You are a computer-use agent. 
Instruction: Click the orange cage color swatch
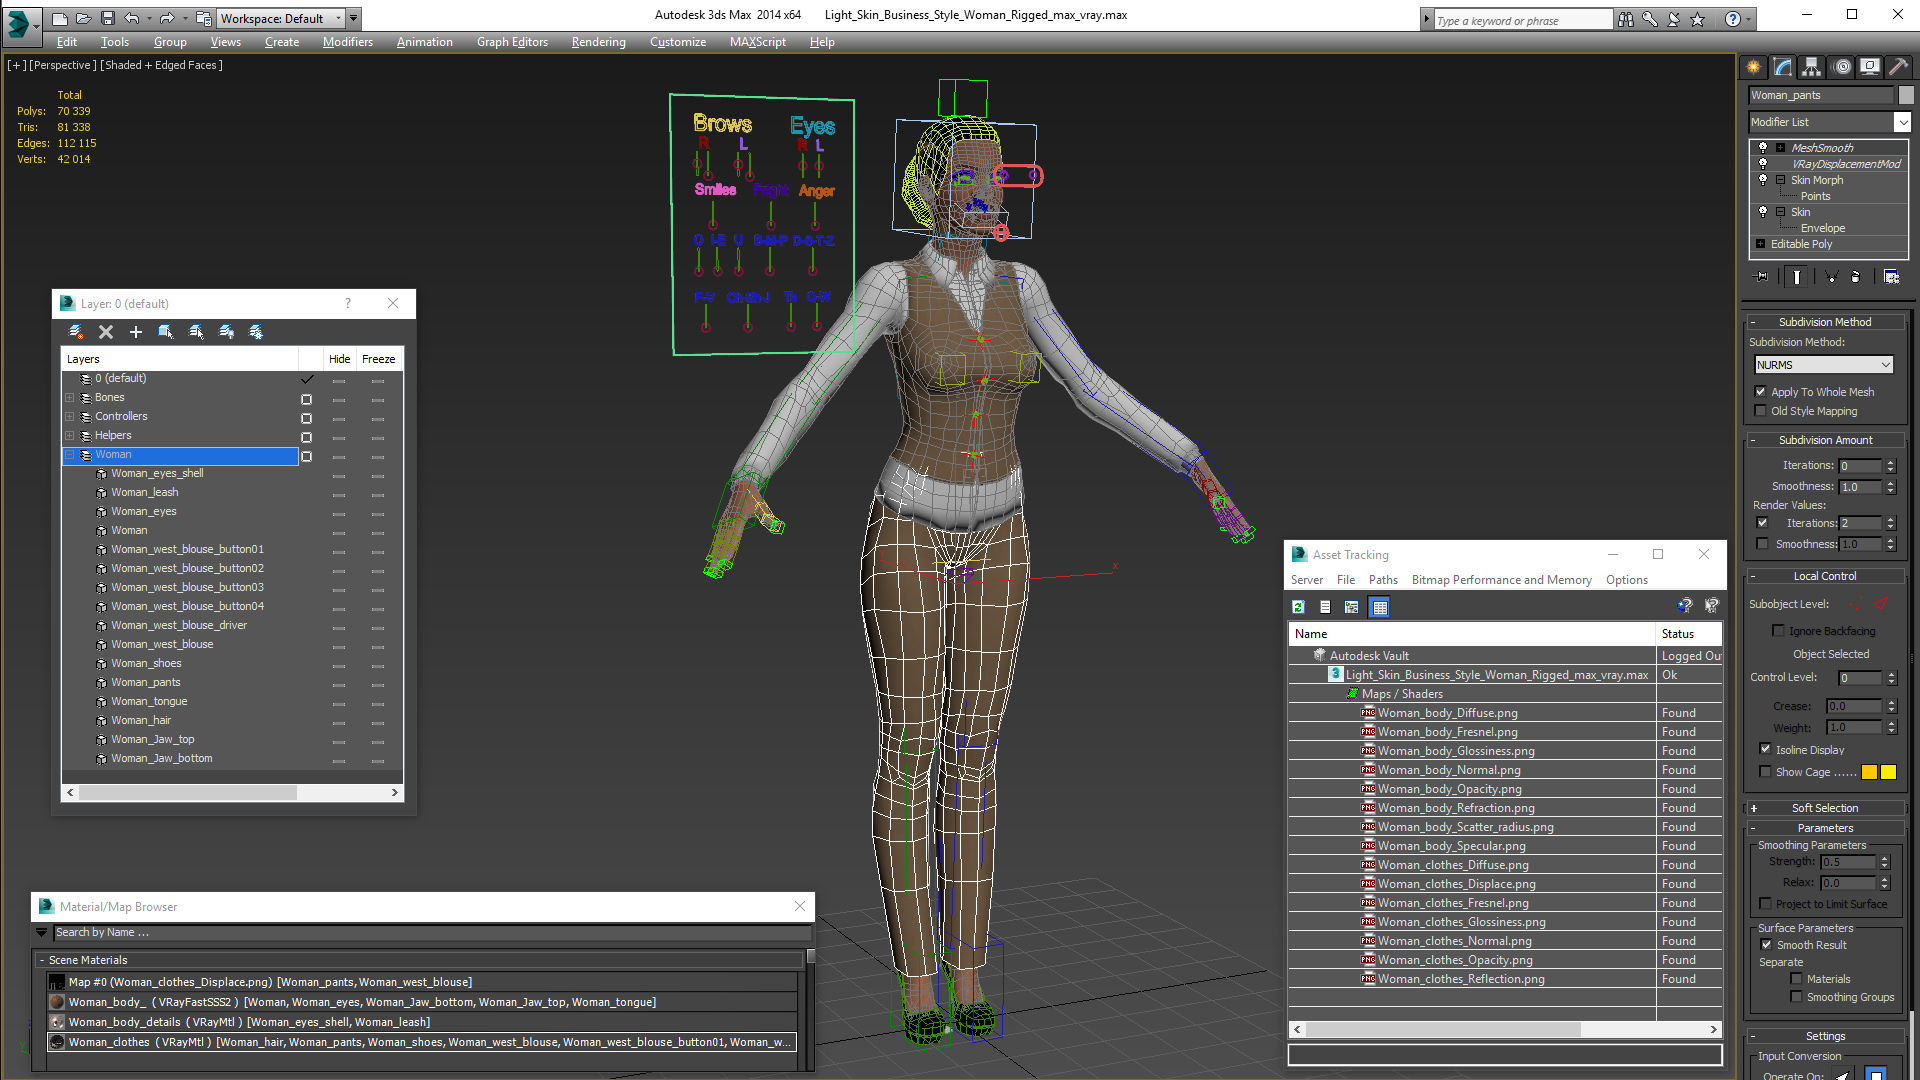(1869, 772)
